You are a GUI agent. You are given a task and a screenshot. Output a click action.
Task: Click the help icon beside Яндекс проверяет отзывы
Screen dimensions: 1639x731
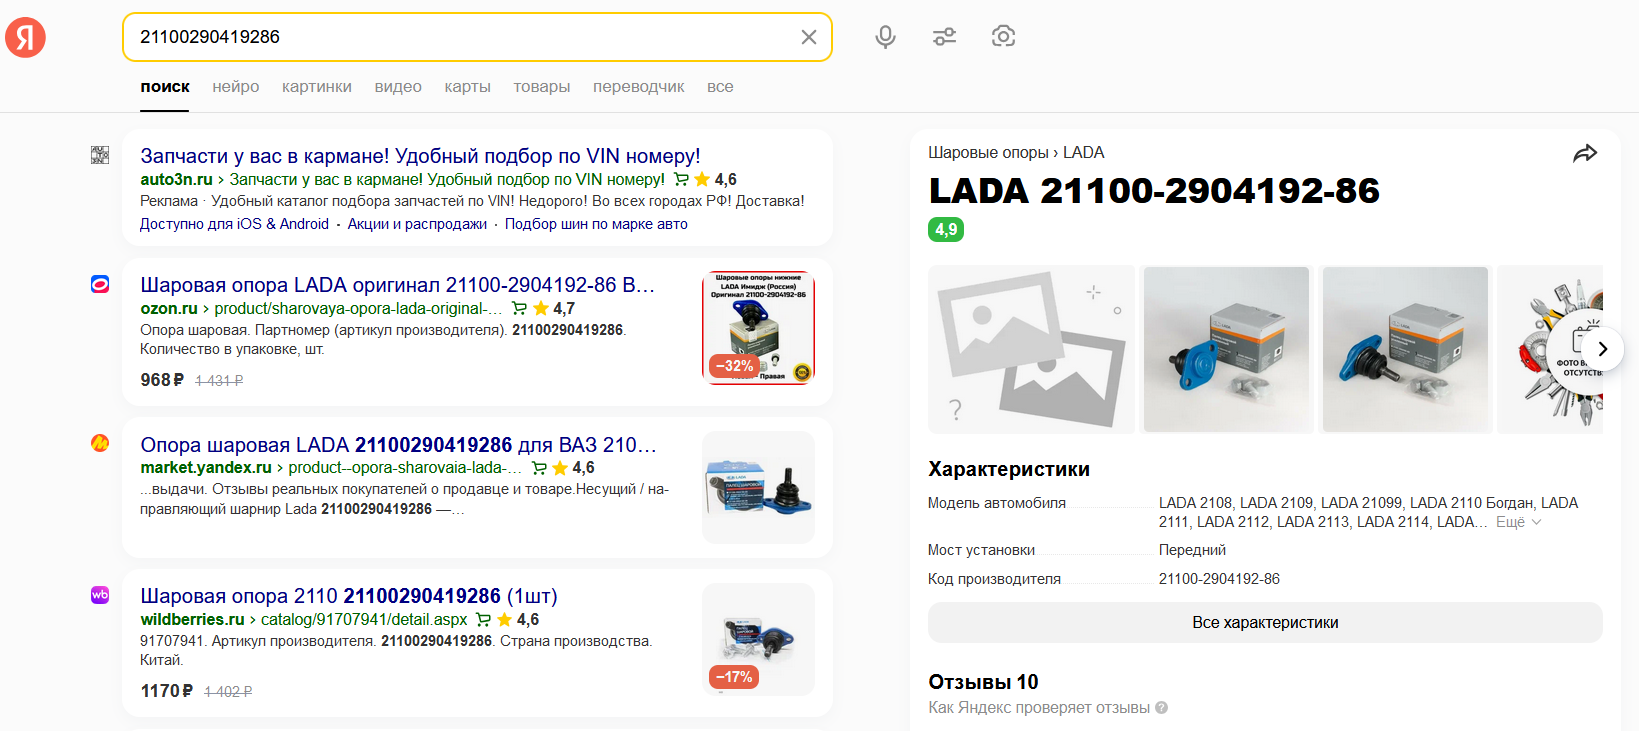(x=1161, y=708)
